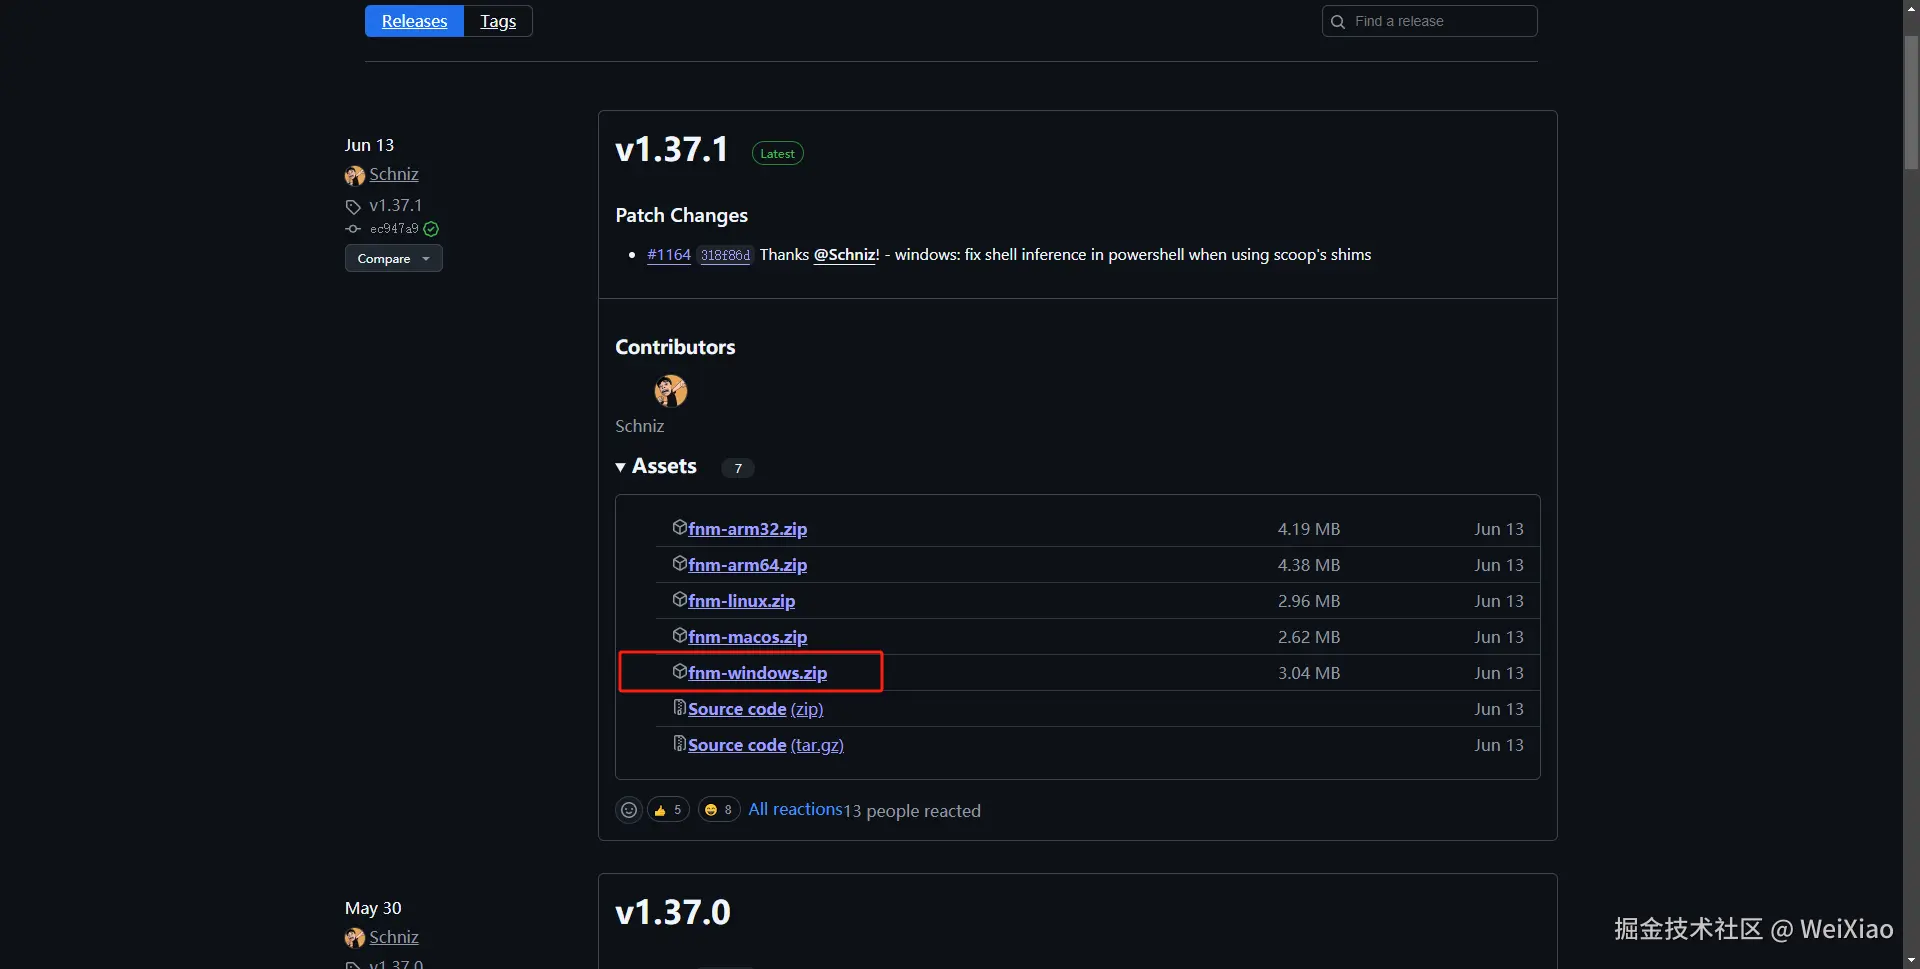Screen dimensions: 1920x969
Task: Click the 13 people reacted text
Action: (x=912, y=811)
